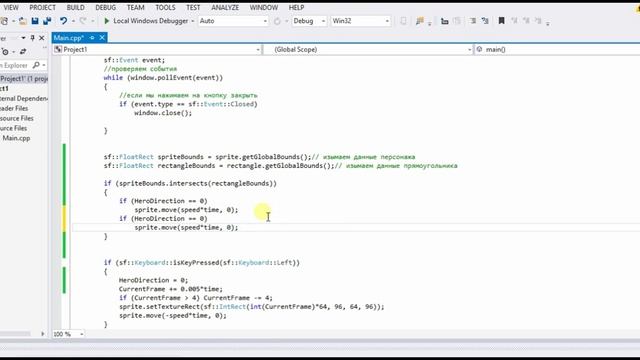The height and width of the screenshot is (360, 640).
Task: Click the greyed Redo icon
Action: [83, 21]
